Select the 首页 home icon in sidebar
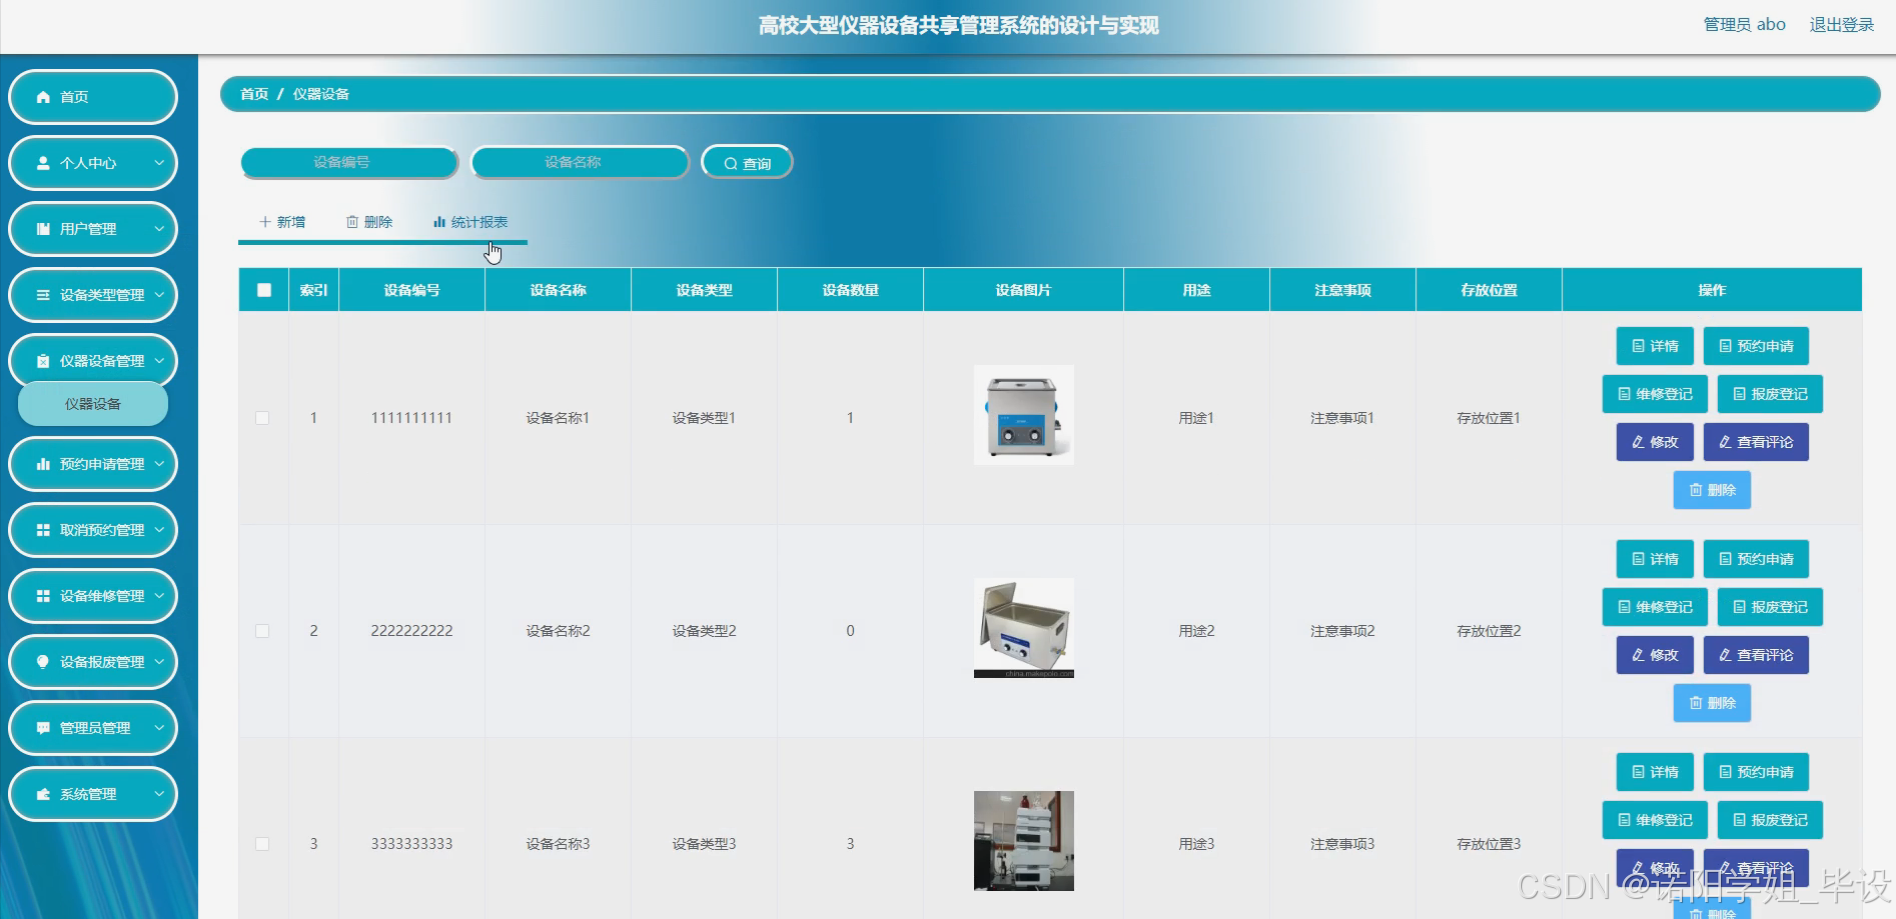The height and width of the screenshot is (919, 1896). pyautogui.click(x=42, y=96)
